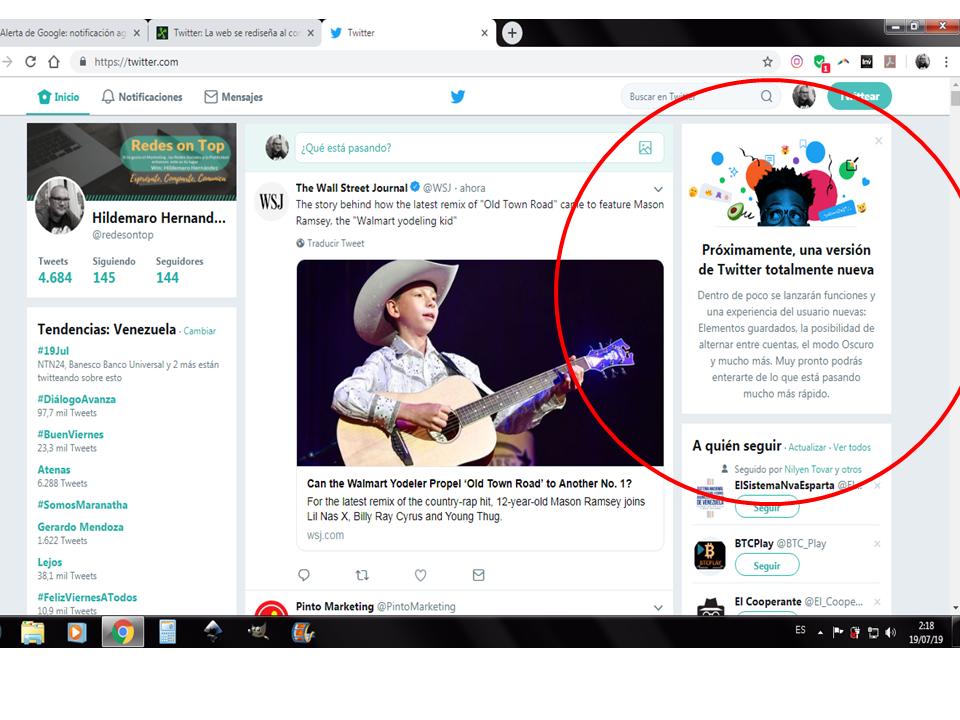Click the Siguiendo count 145

[104, 277]
